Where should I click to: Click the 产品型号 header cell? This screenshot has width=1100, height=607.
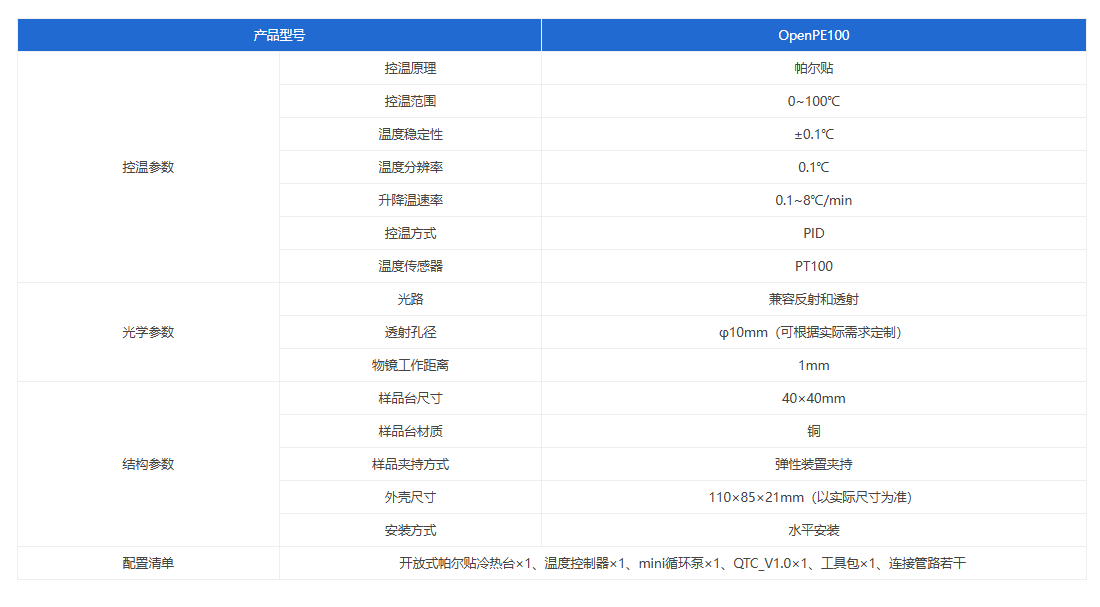point(279,35)
